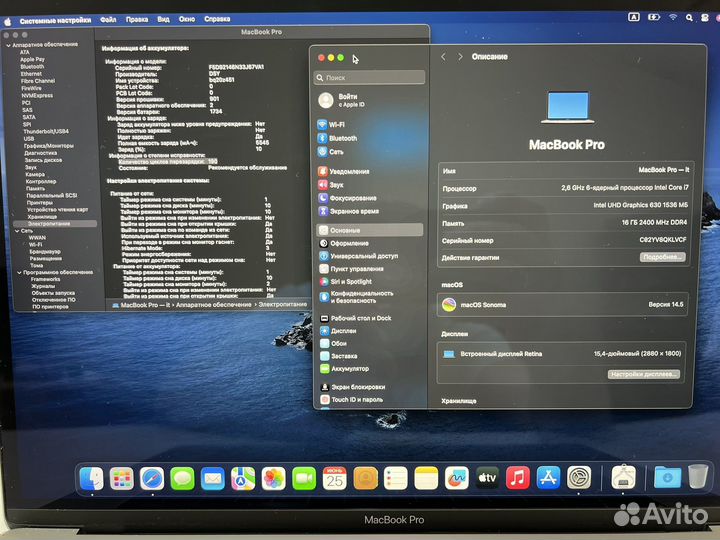Image resolution: width=720 pixels, height=540 pixels.
Task: Select Графика/Мониторы tree item
Action: pyautogui.click(x=49, y=146)
